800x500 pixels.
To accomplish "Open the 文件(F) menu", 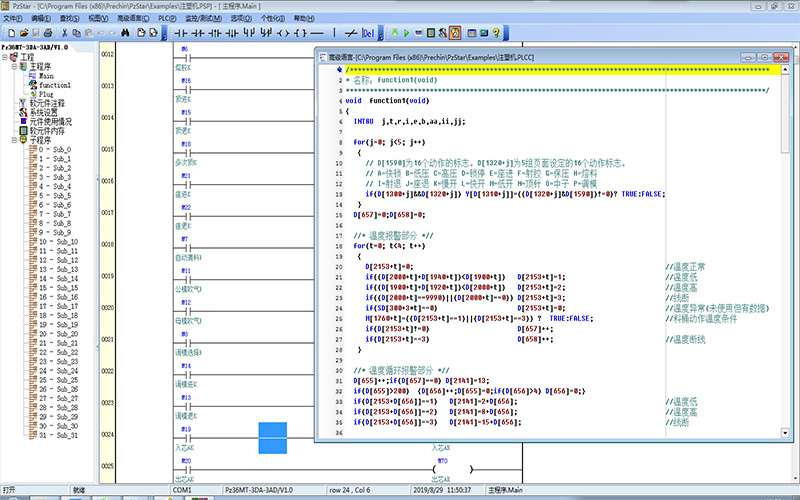I will click(x=14, y=18).
